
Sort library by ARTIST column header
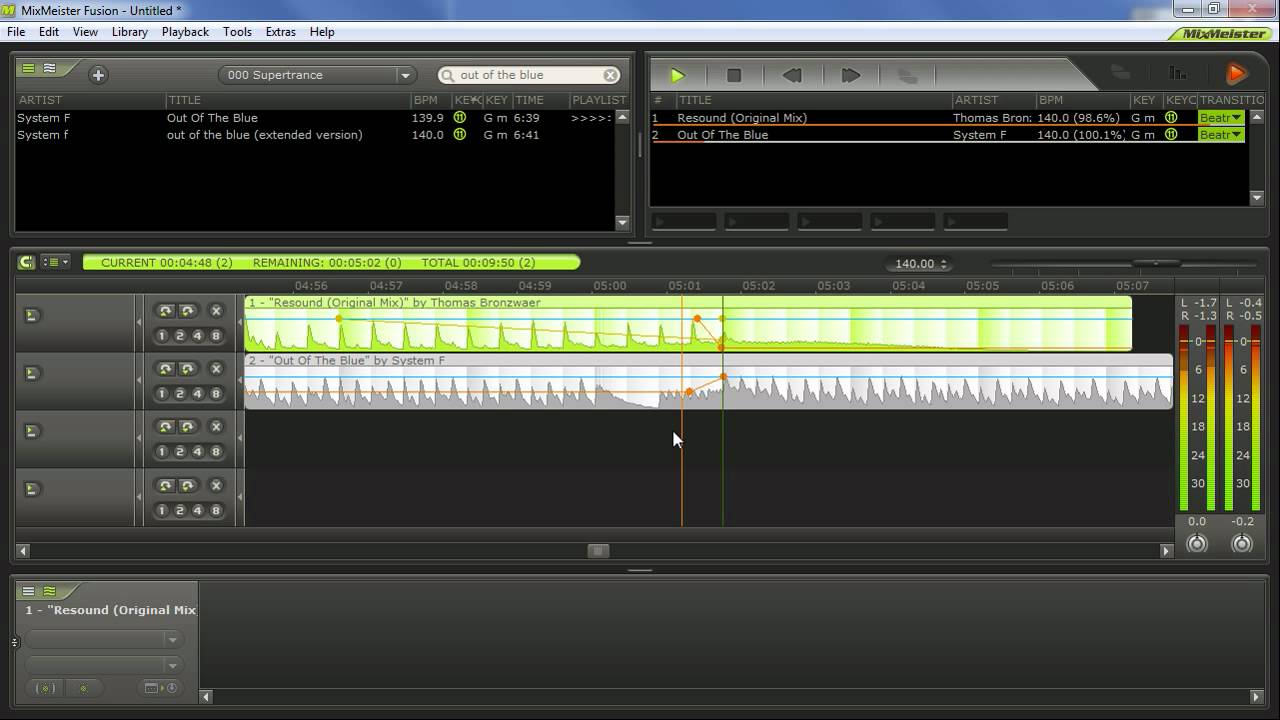pyautogui.click(x=90, y=100)
